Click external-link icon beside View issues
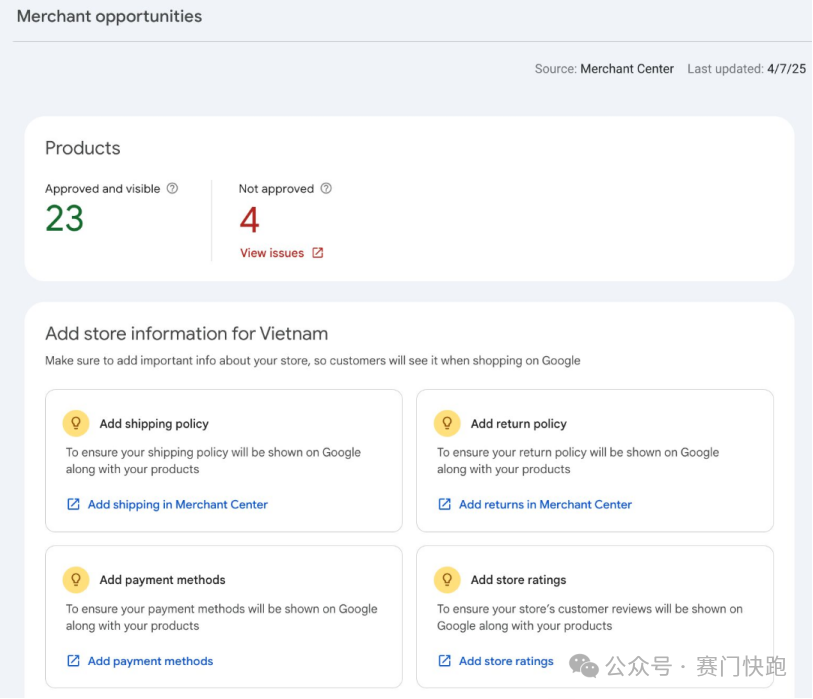This screenshot has width=813, height=699. coord(318,253)
